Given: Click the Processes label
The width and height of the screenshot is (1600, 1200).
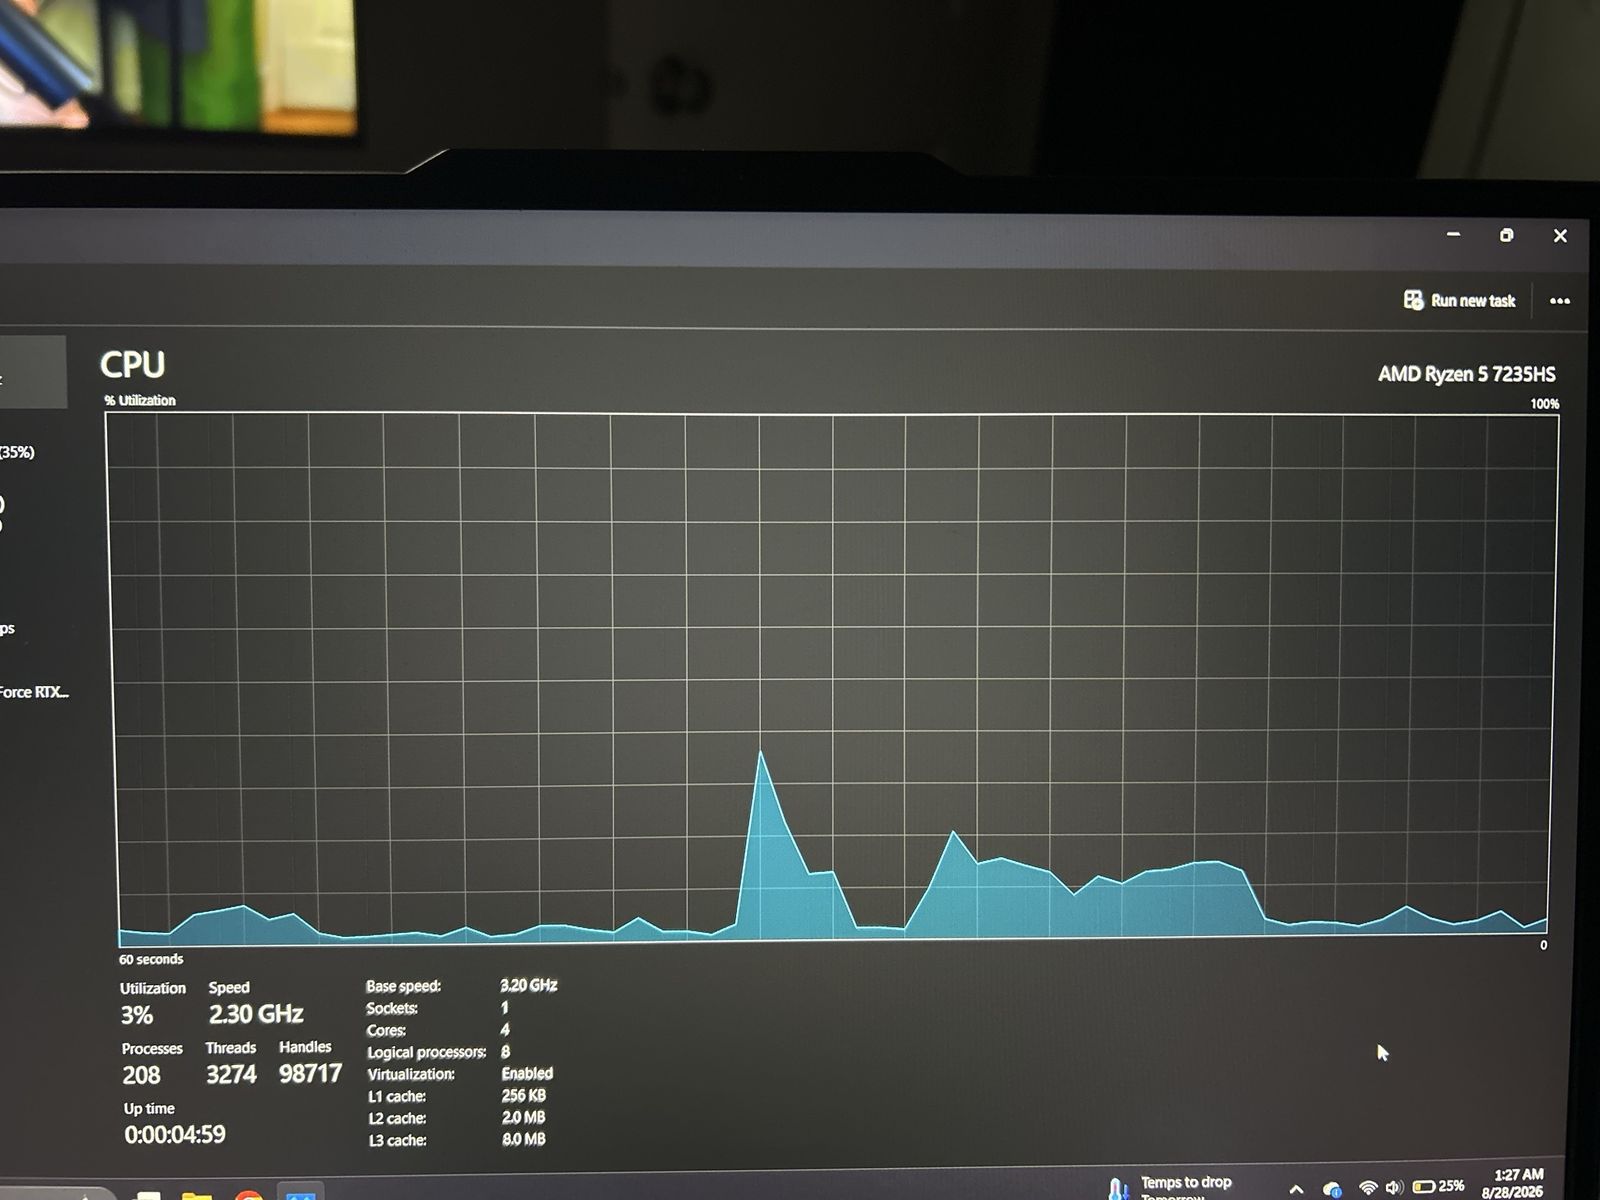Looking at the screenshot, I should click(152, 1049).
